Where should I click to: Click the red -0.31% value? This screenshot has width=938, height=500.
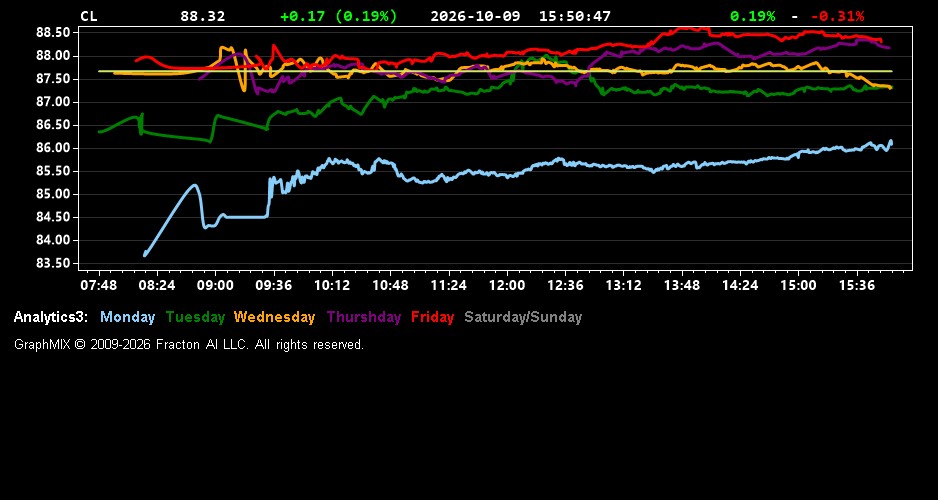click(x=838, y=16)
